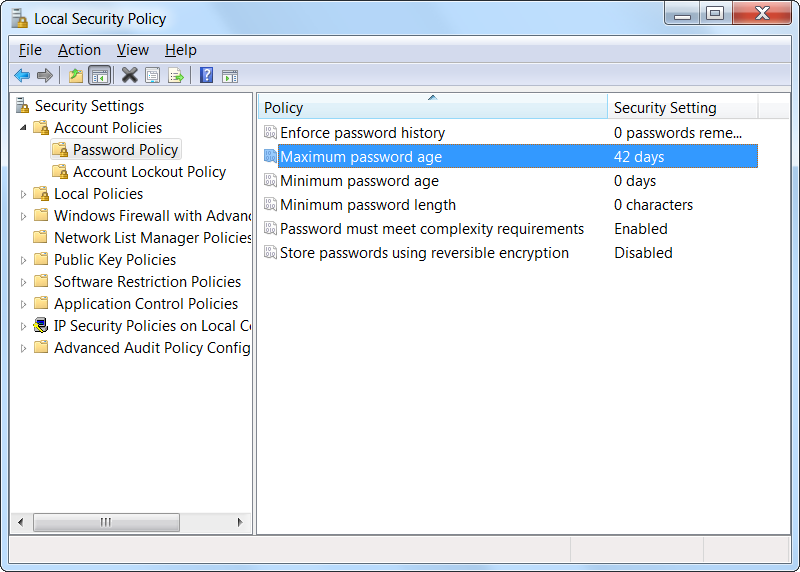Open the Action menu

pyautogui.click(x=79, y=50)
